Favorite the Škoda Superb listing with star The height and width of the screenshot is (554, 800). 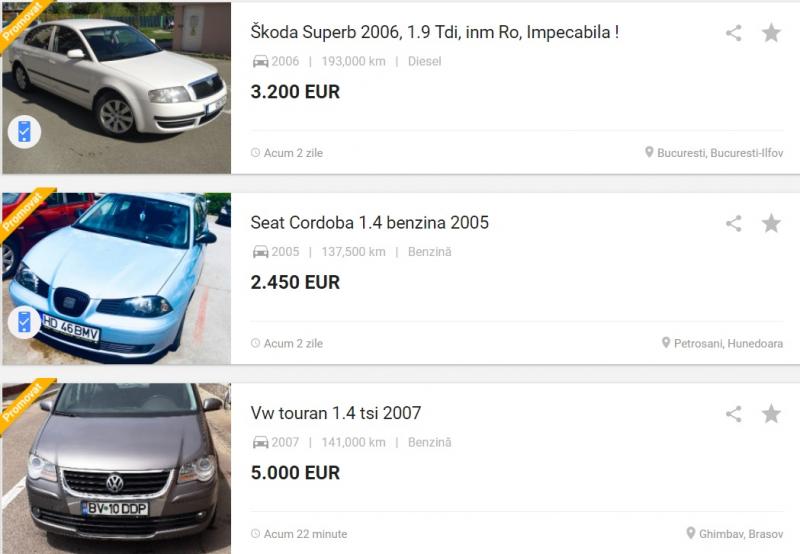click(x=771, y=33)
